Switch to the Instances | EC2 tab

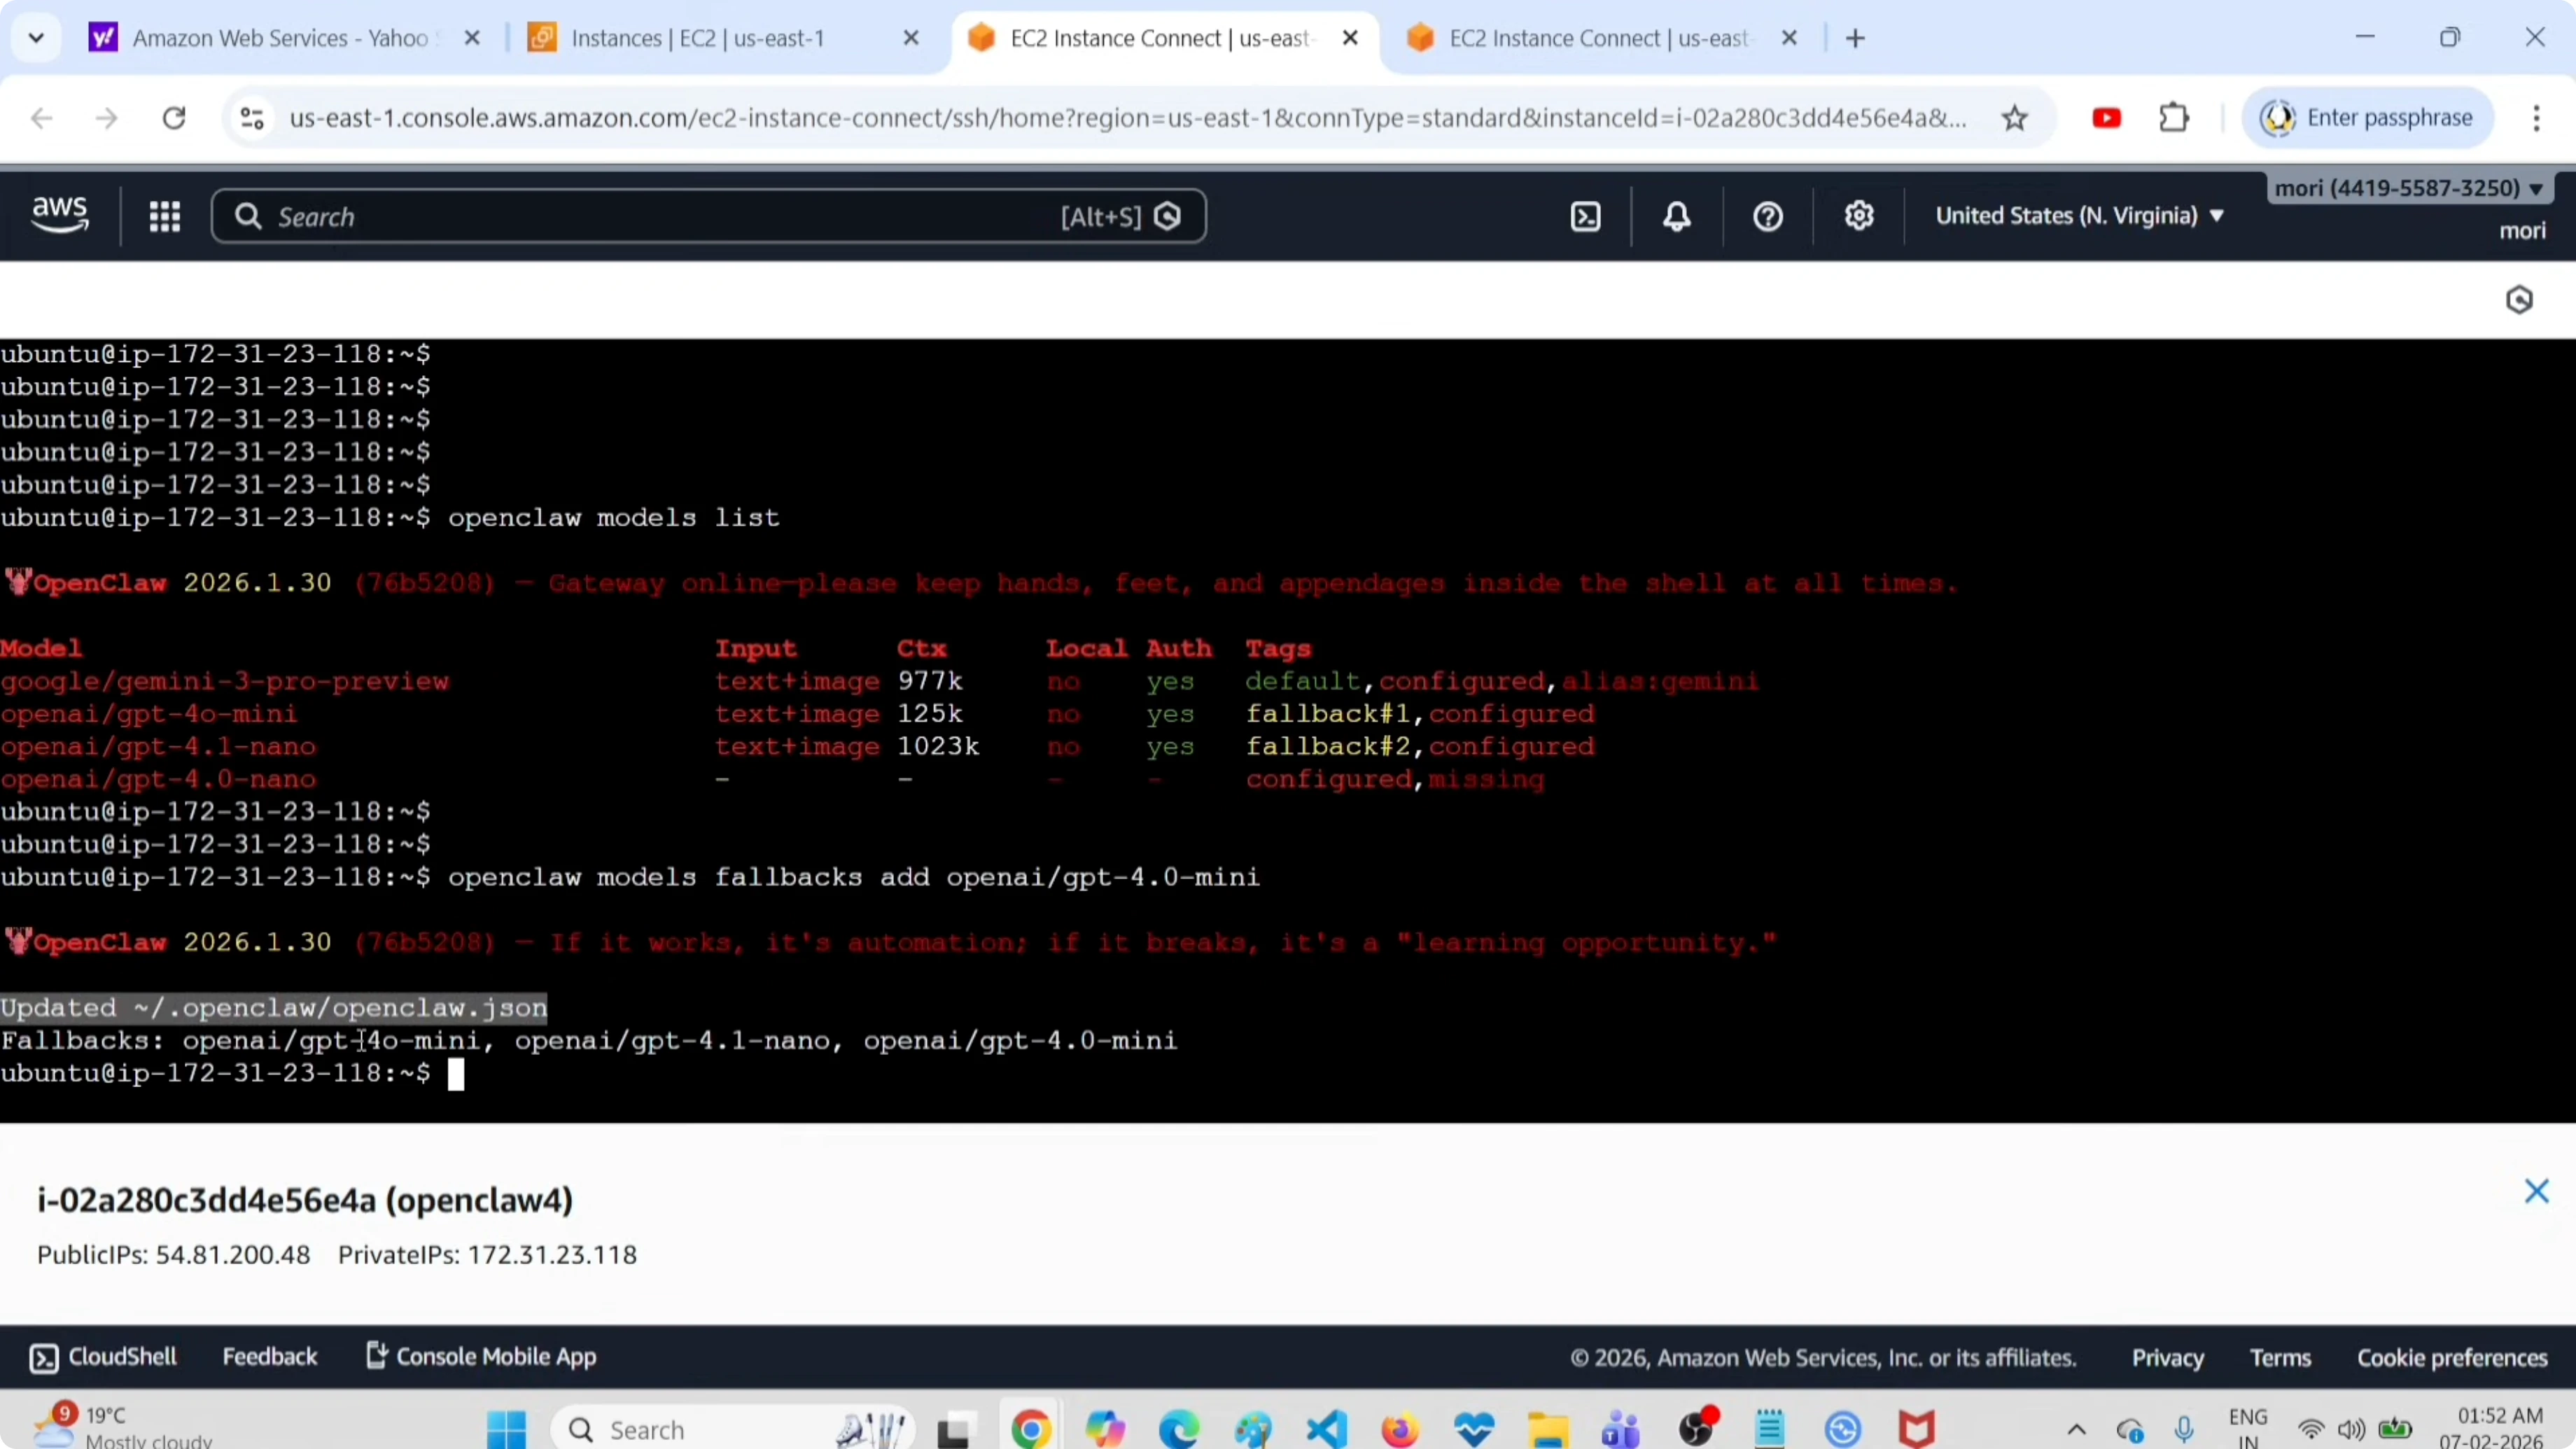coord(698,38)
